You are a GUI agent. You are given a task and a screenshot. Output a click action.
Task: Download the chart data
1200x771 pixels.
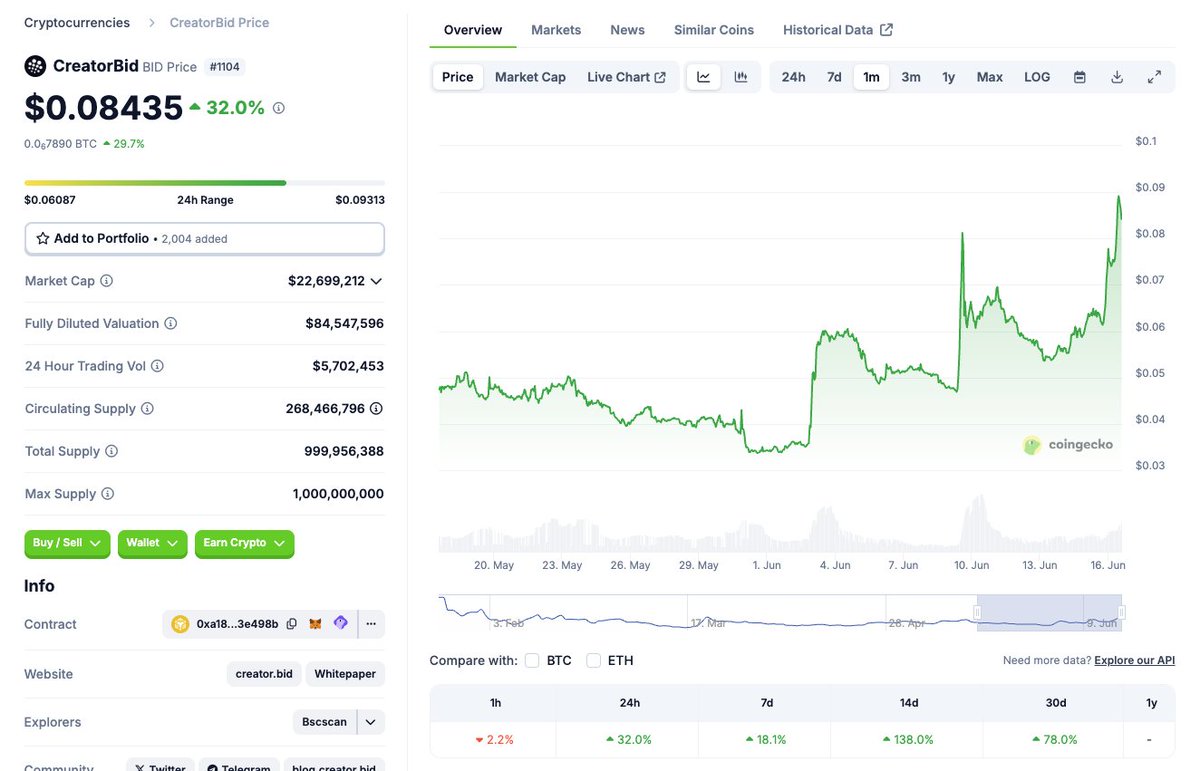(x=1117, y=77)
